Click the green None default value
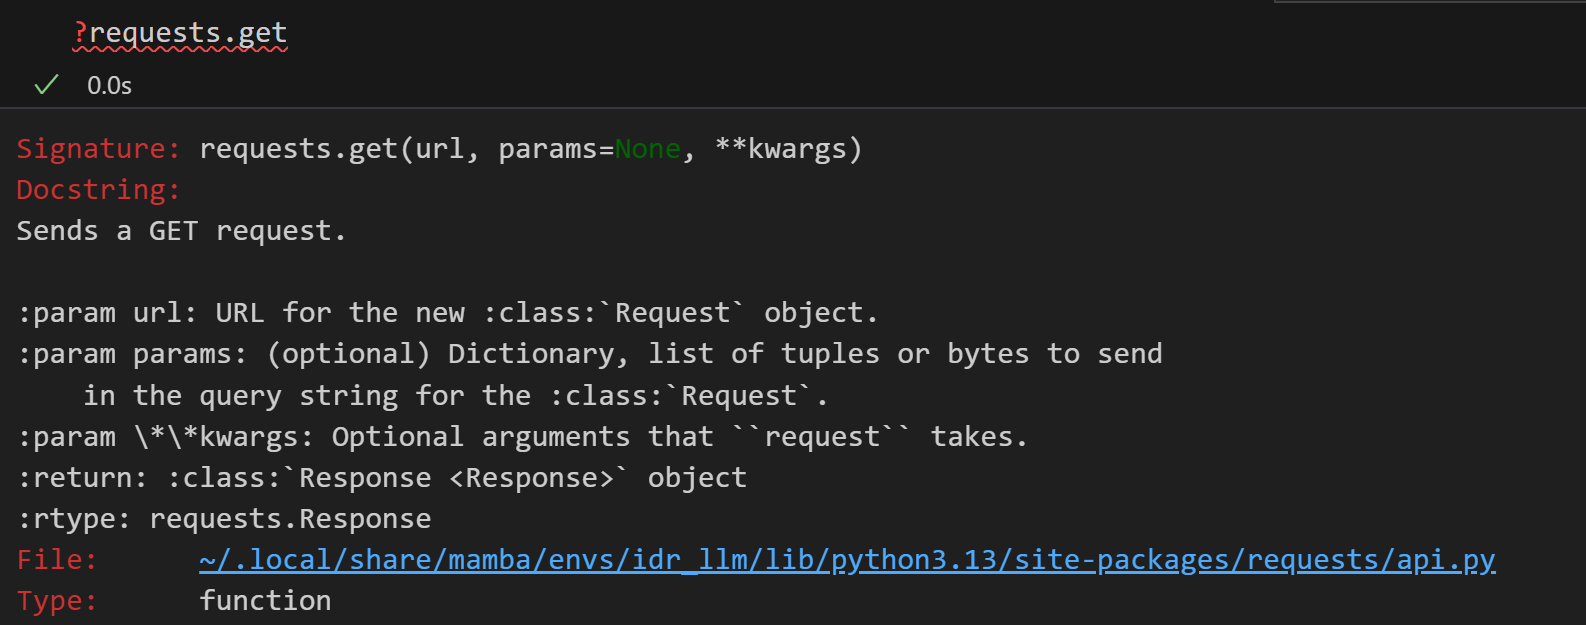Image resolution: width=1586 pixels, height=625 pixels. click(x=648, y=149)
